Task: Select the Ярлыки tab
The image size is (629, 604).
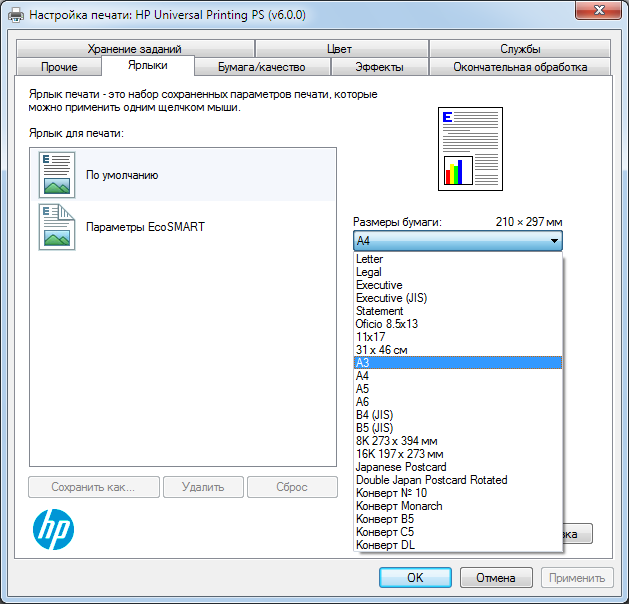Action: click(148, 65)
